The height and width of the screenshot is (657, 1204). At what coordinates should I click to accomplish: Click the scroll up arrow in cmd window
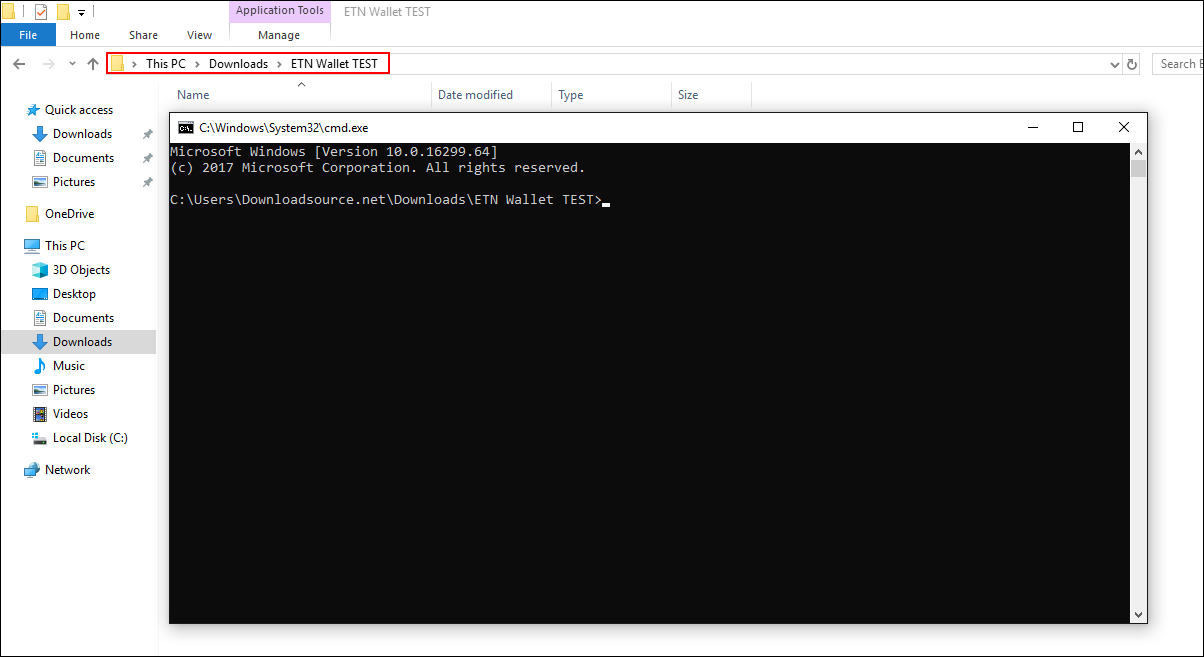1138,151
